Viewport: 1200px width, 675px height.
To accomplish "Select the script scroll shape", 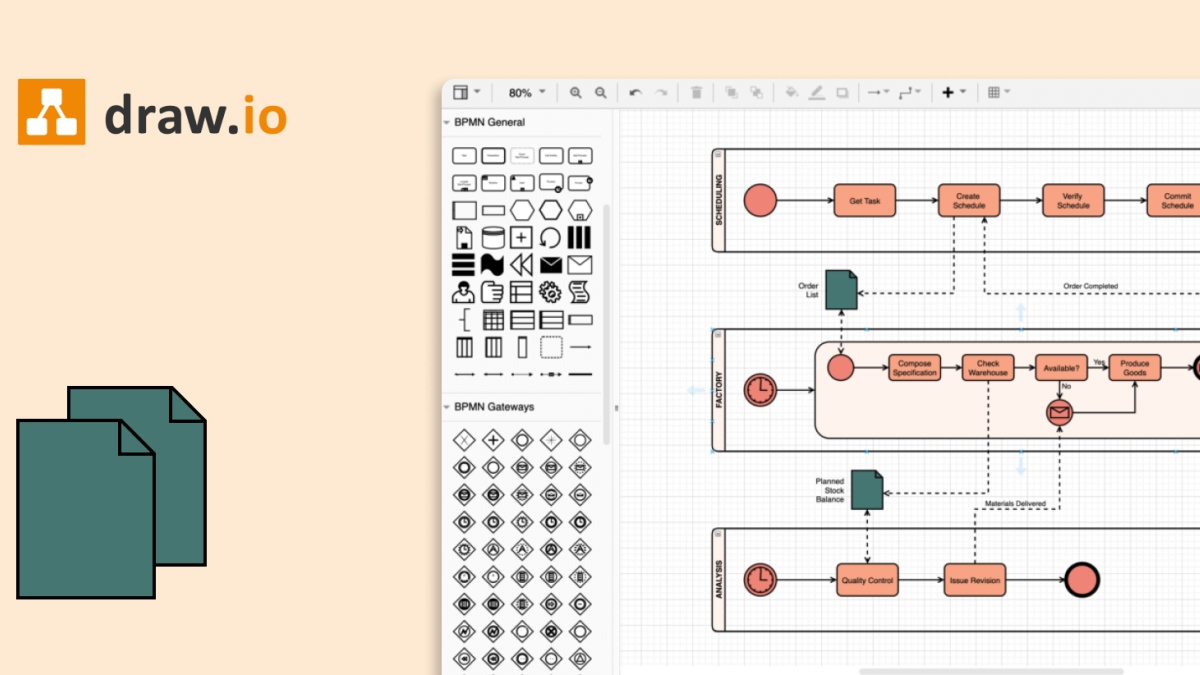I will tap(579, 292).
